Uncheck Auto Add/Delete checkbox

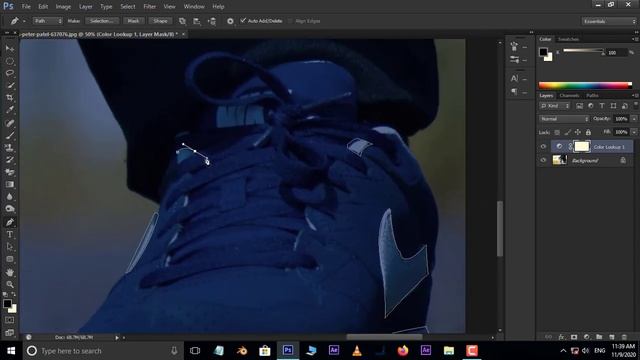tap(243, 20)
